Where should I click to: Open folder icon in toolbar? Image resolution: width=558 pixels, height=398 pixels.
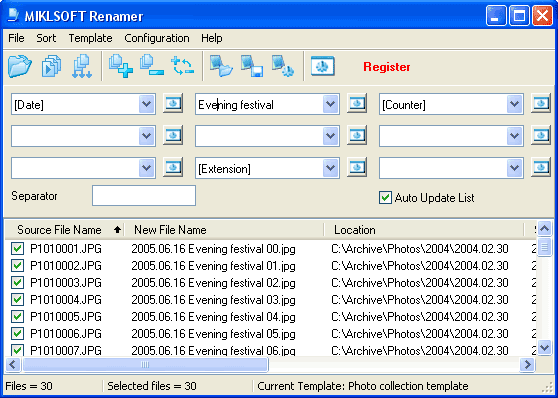pos(20,66)
